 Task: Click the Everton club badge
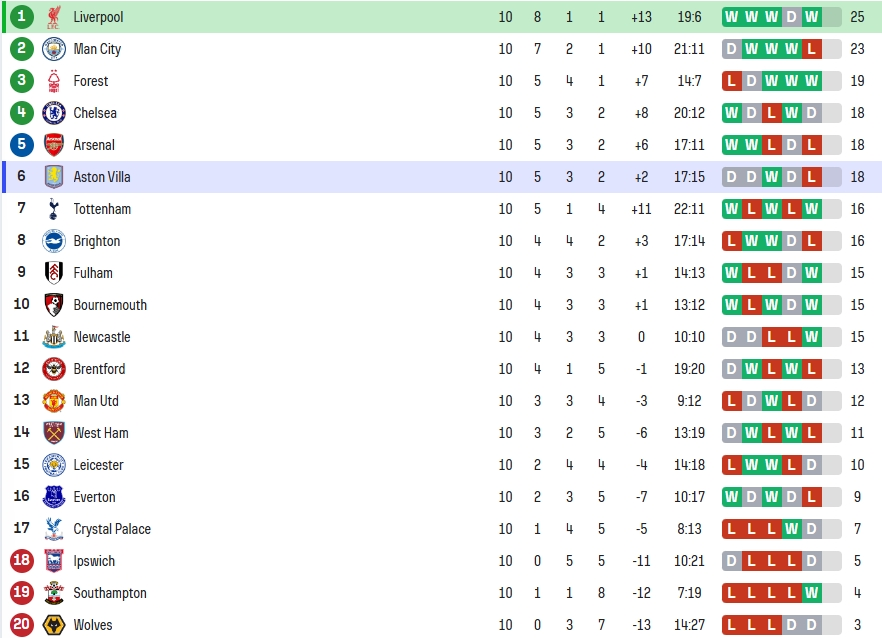54,497
